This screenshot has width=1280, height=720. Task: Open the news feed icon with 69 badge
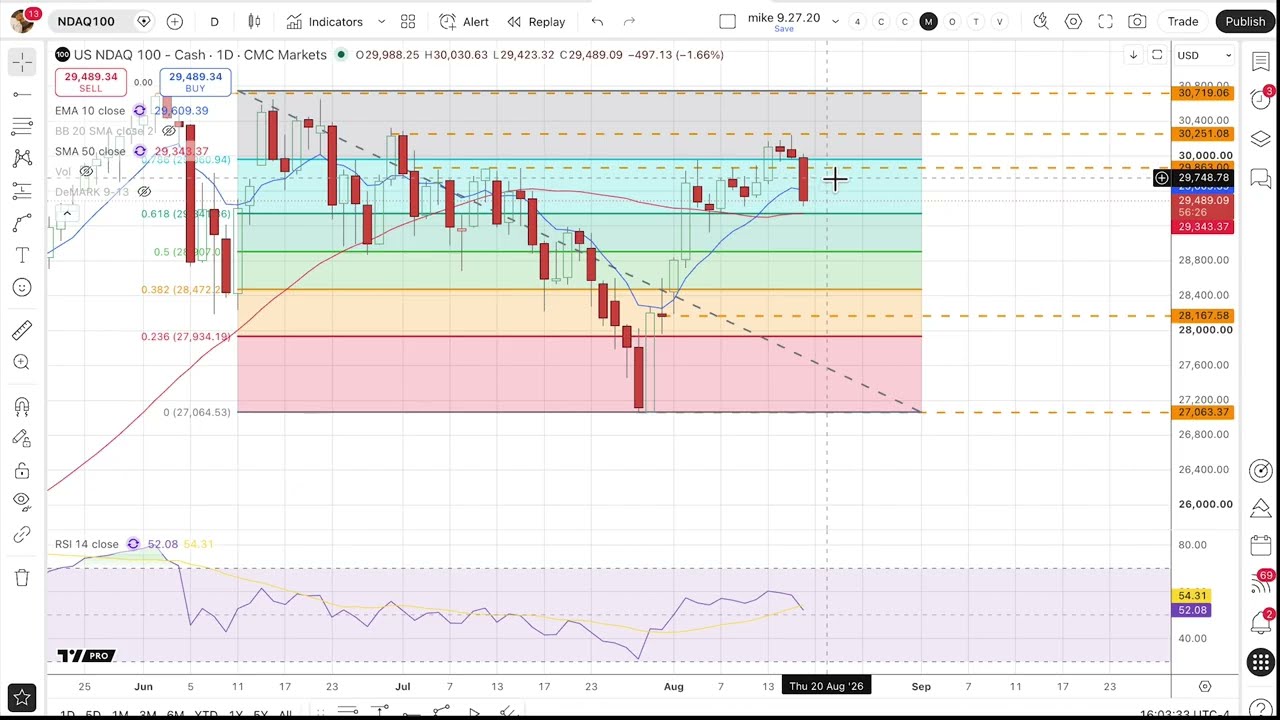point(1260,584)
